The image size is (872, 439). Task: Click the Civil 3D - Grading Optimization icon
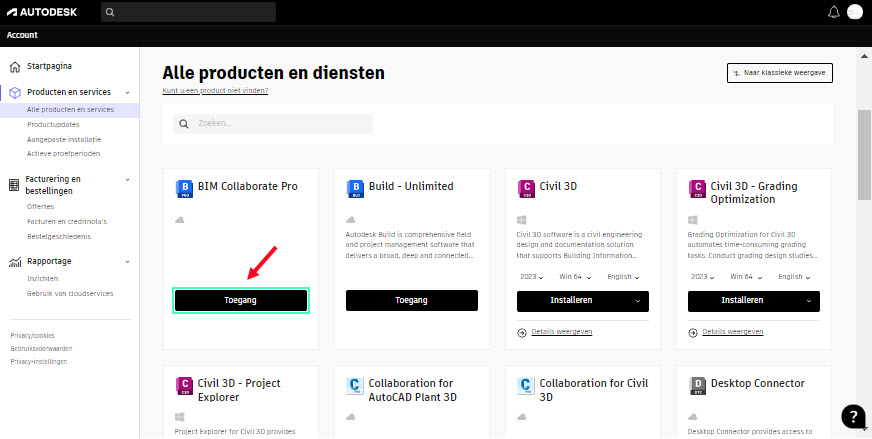click(697, 189)
